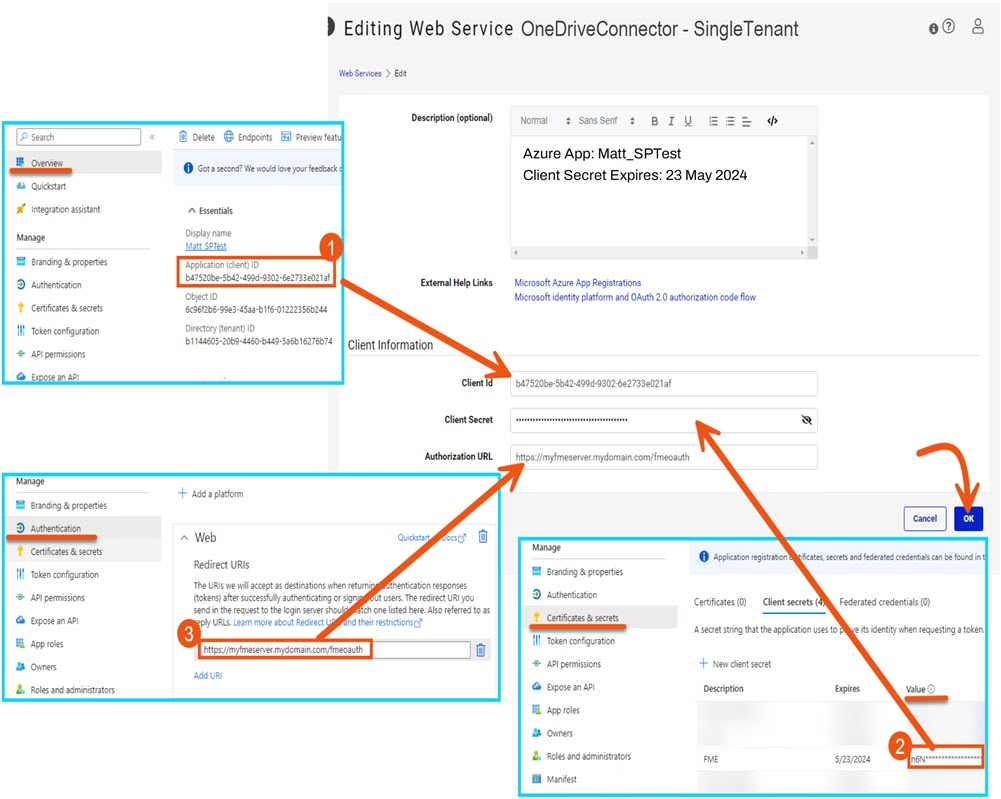Open the Web Services breadcrumb link
The image size is (1001, 799).
(x=360, y=73)
